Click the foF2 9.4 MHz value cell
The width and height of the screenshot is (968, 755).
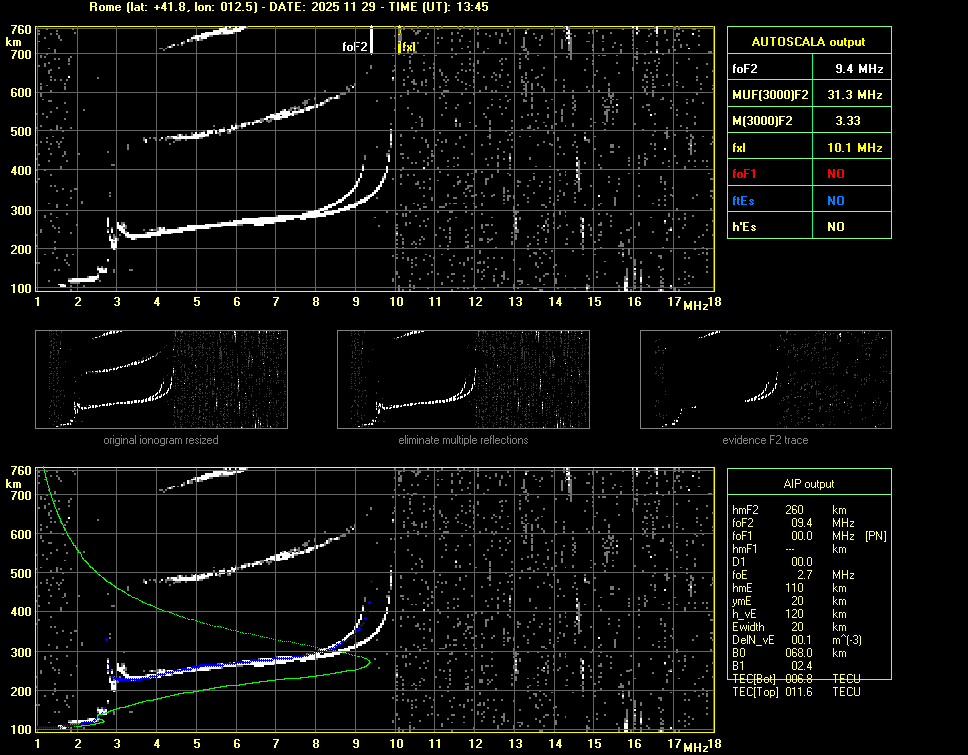point(859,69)
